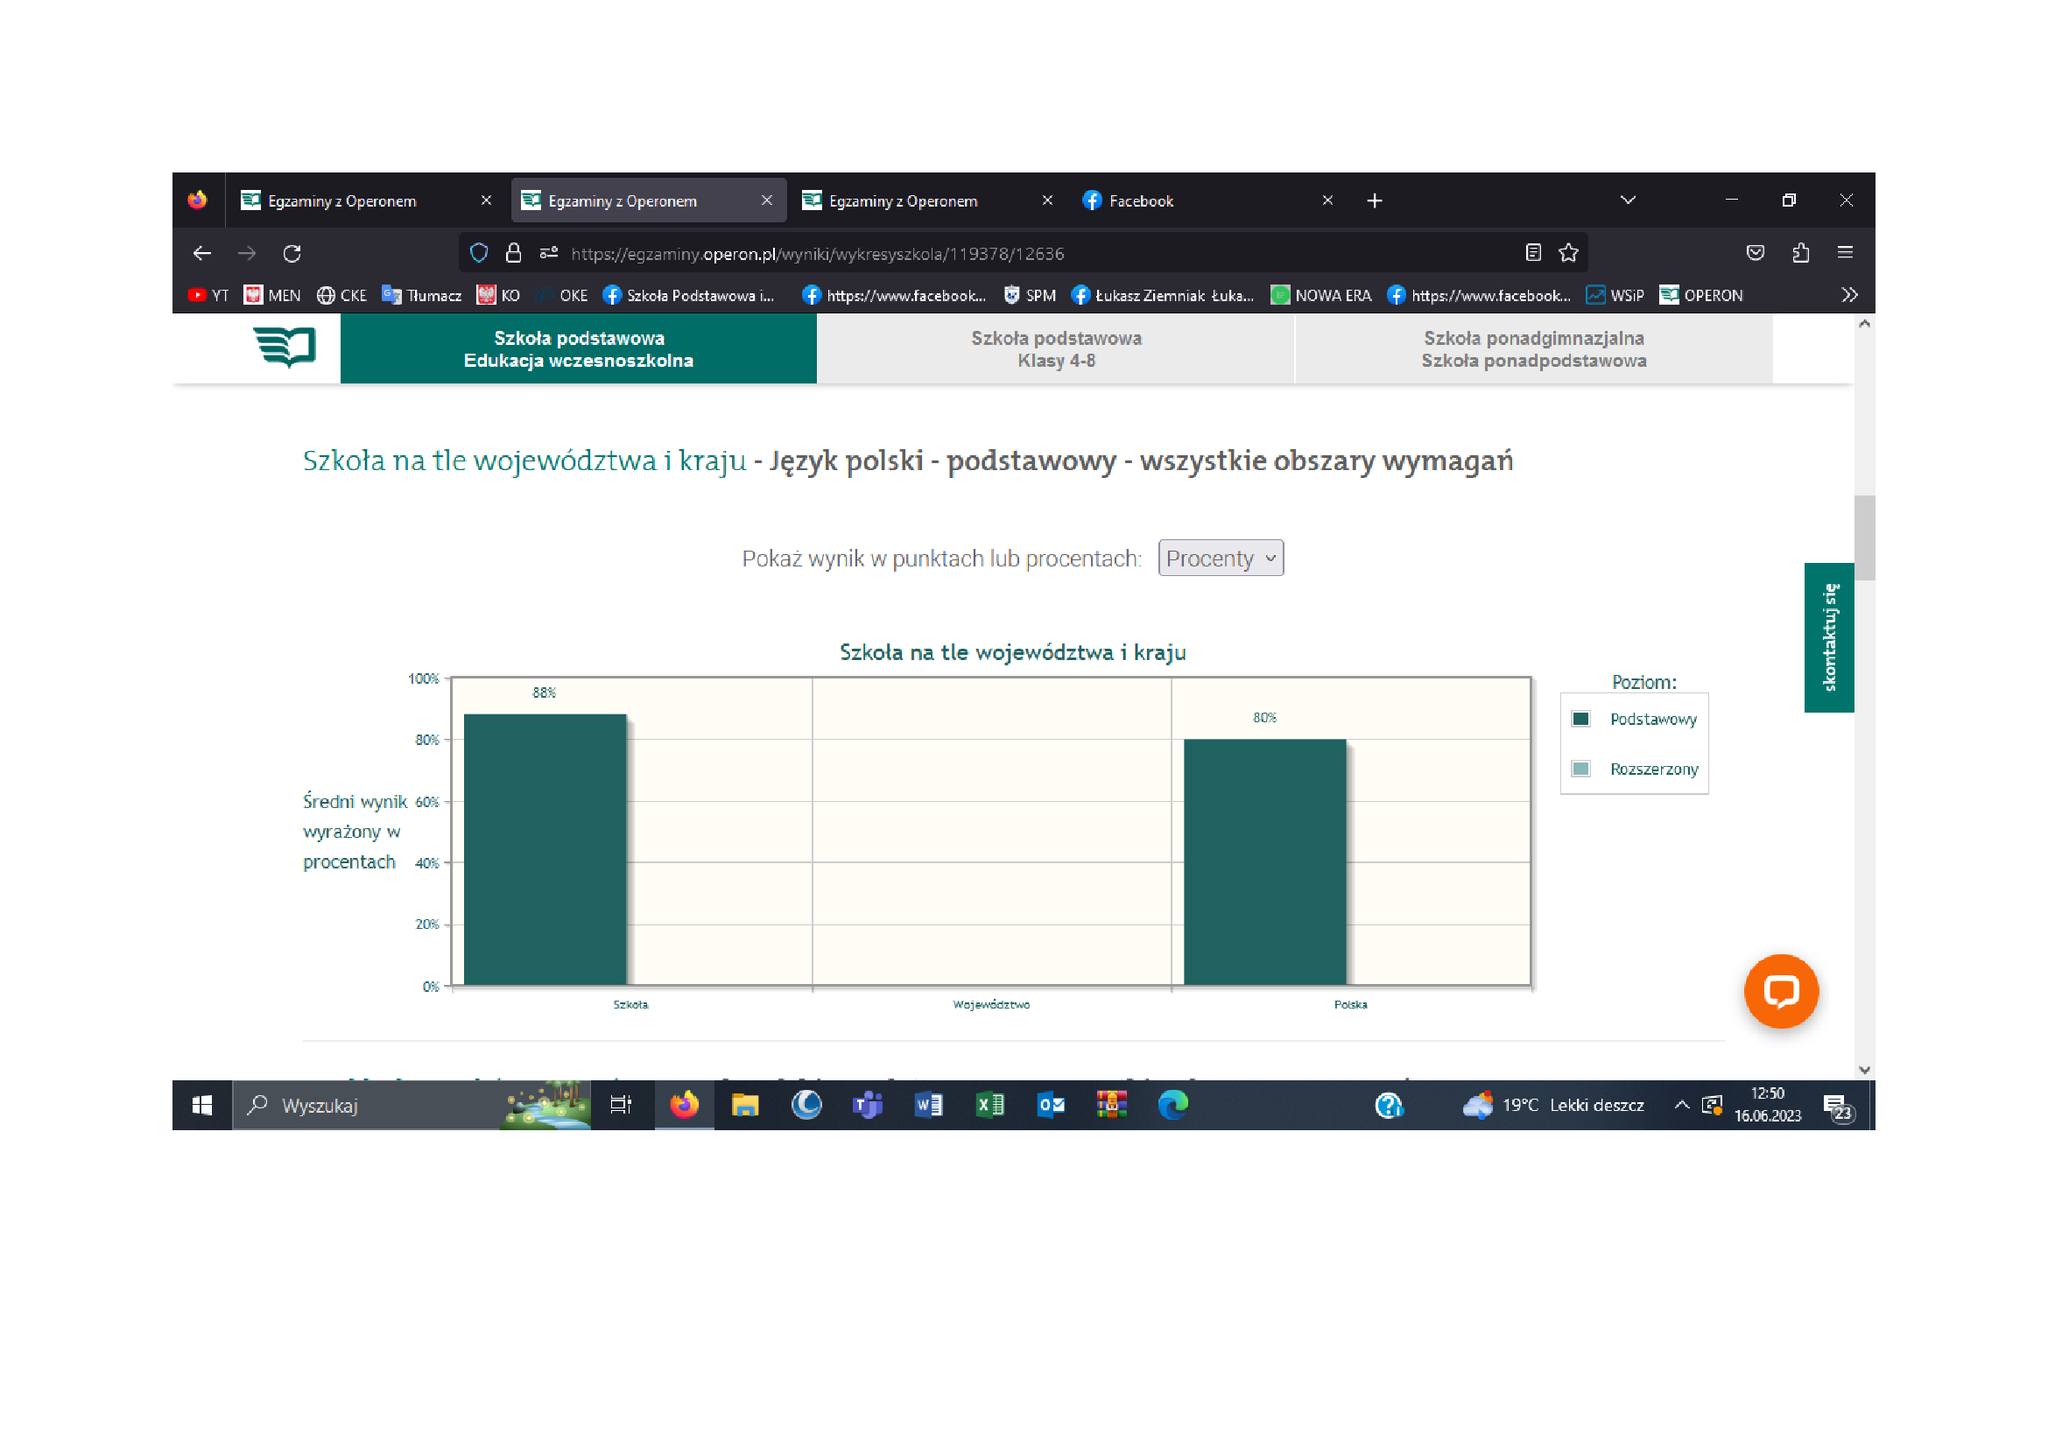Screen dimensions: 2048x1448
Task: Click the Firefox back arrow
Action: coord(202,253)
